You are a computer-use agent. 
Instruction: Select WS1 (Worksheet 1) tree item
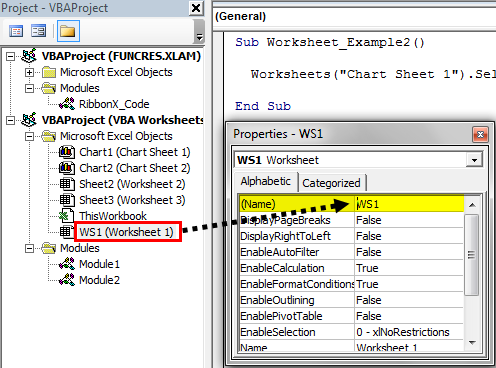126,232
